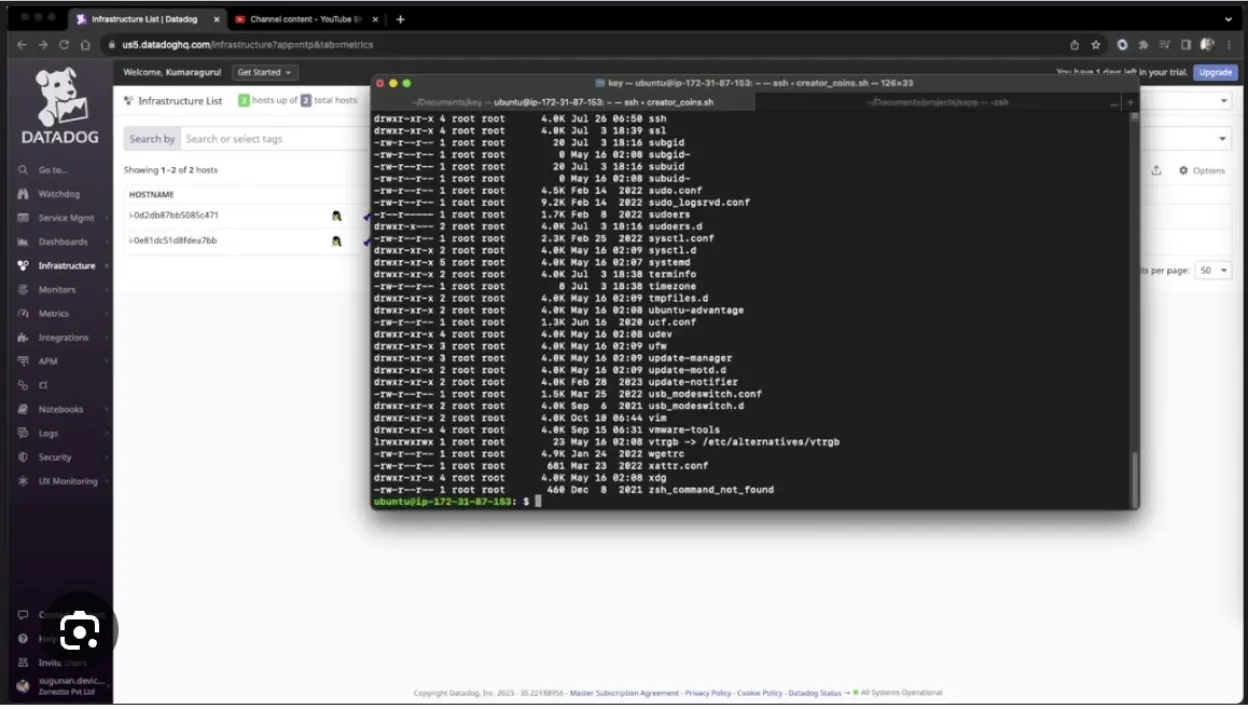This screenshot has height=710, width=1248.
Task: Click the Notebooks sidebar icon
Action: click(23, 409)
